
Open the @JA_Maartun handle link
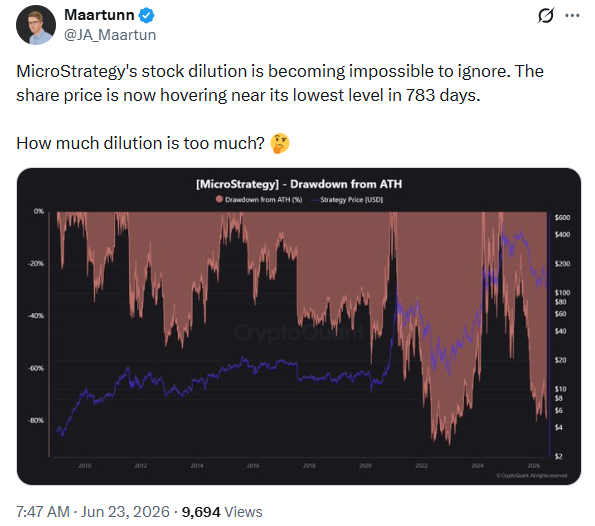click(x=110, y=35)
